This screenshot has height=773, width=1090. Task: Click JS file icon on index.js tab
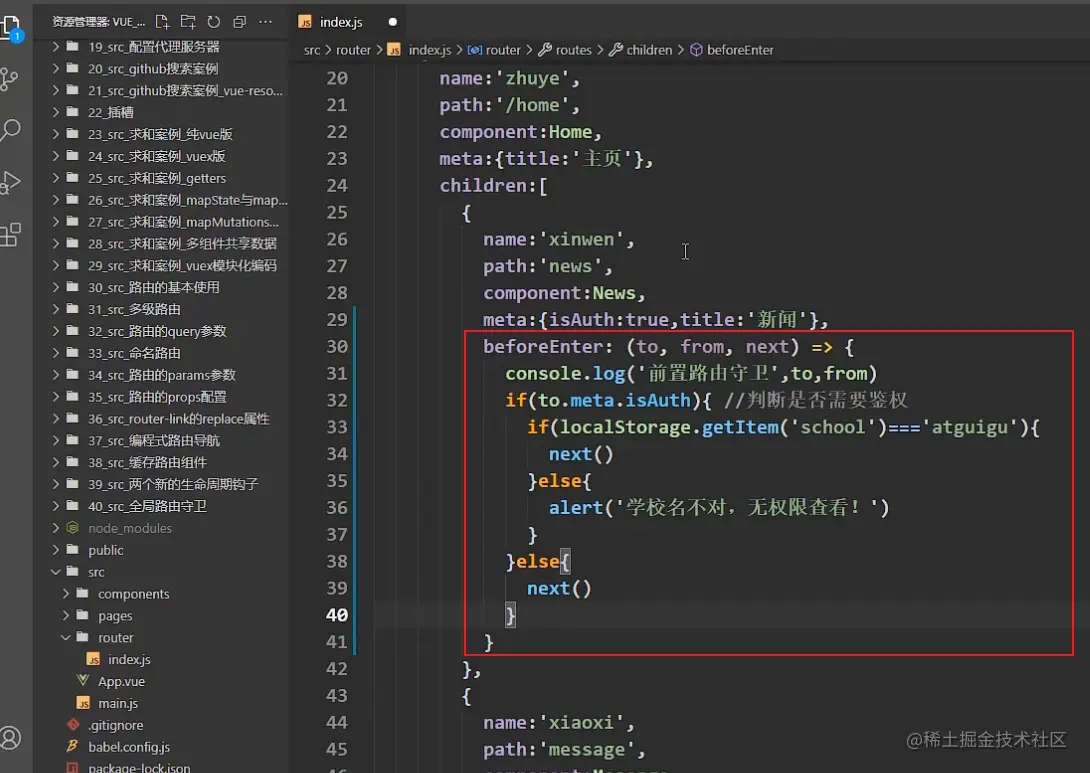pos(304,22)
